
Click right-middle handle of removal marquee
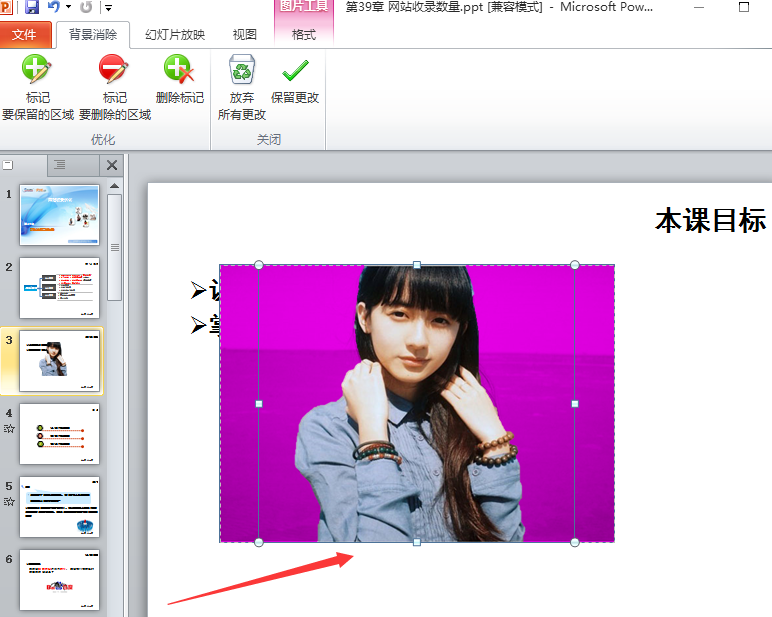click(575, 404)
